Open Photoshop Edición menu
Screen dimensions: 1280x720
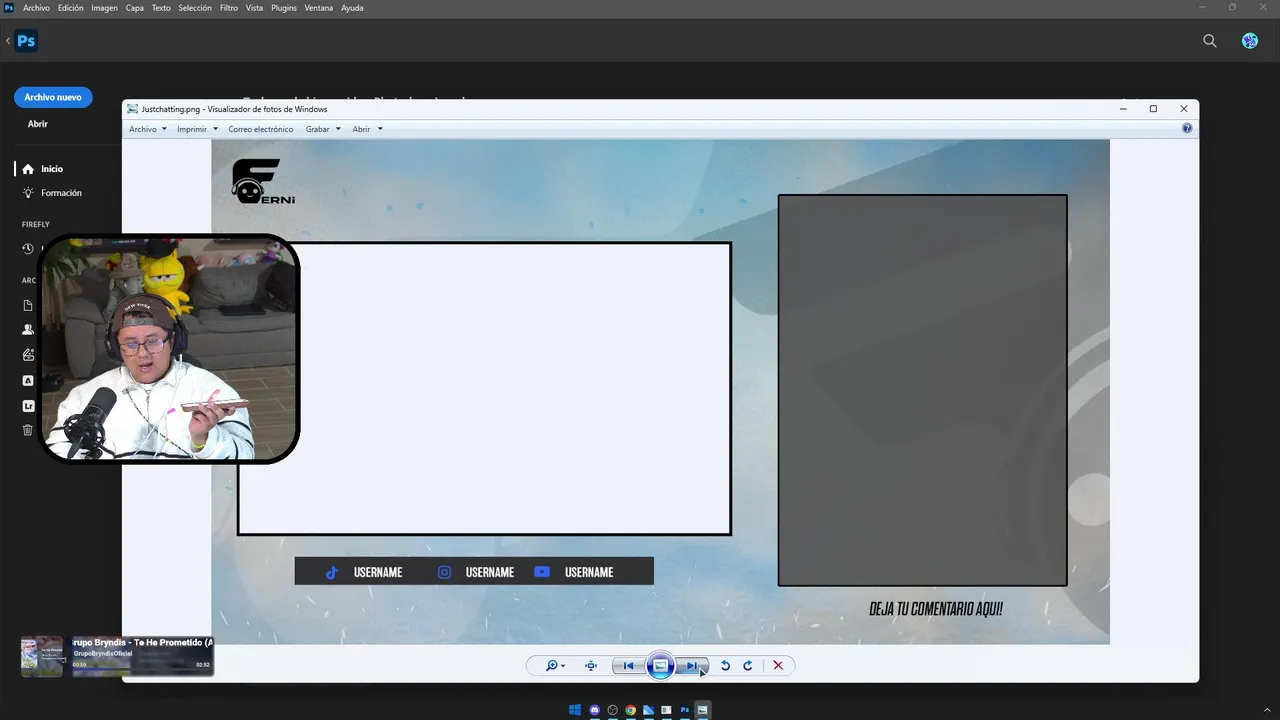pos(71,8)
